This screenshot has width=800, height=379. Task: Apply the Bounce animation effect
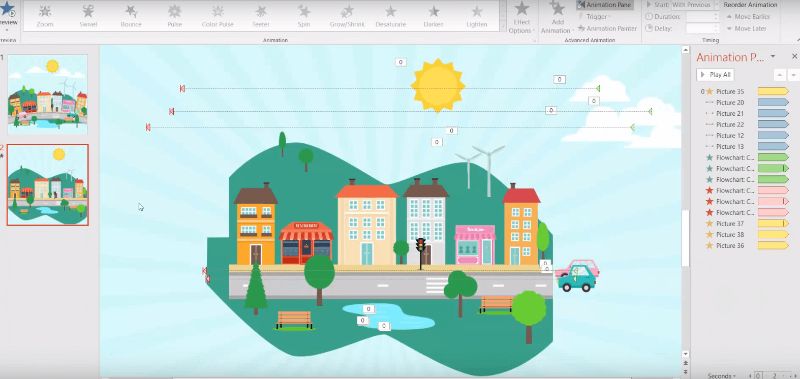[x=131, y=15]
